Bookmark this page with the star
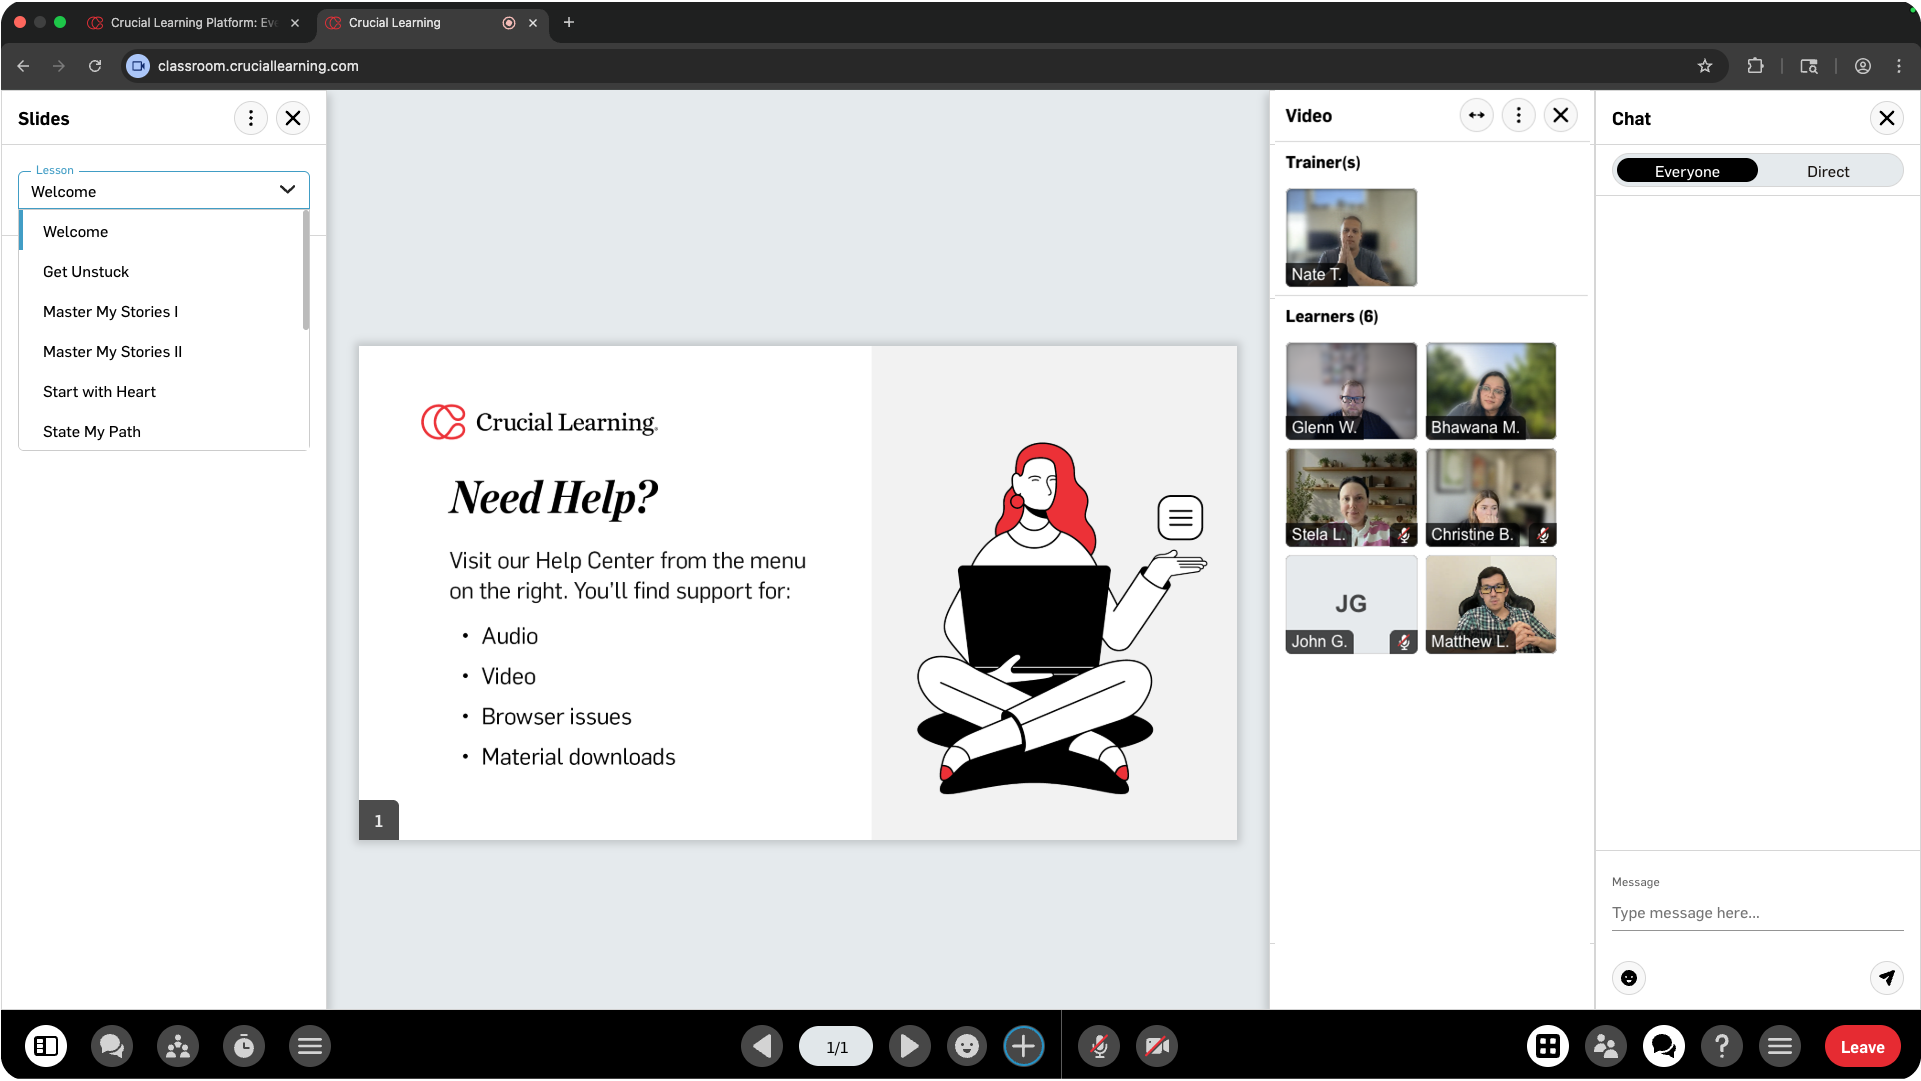The height and width of the screenshot is (1081, 1921). tap(1705, 66)
